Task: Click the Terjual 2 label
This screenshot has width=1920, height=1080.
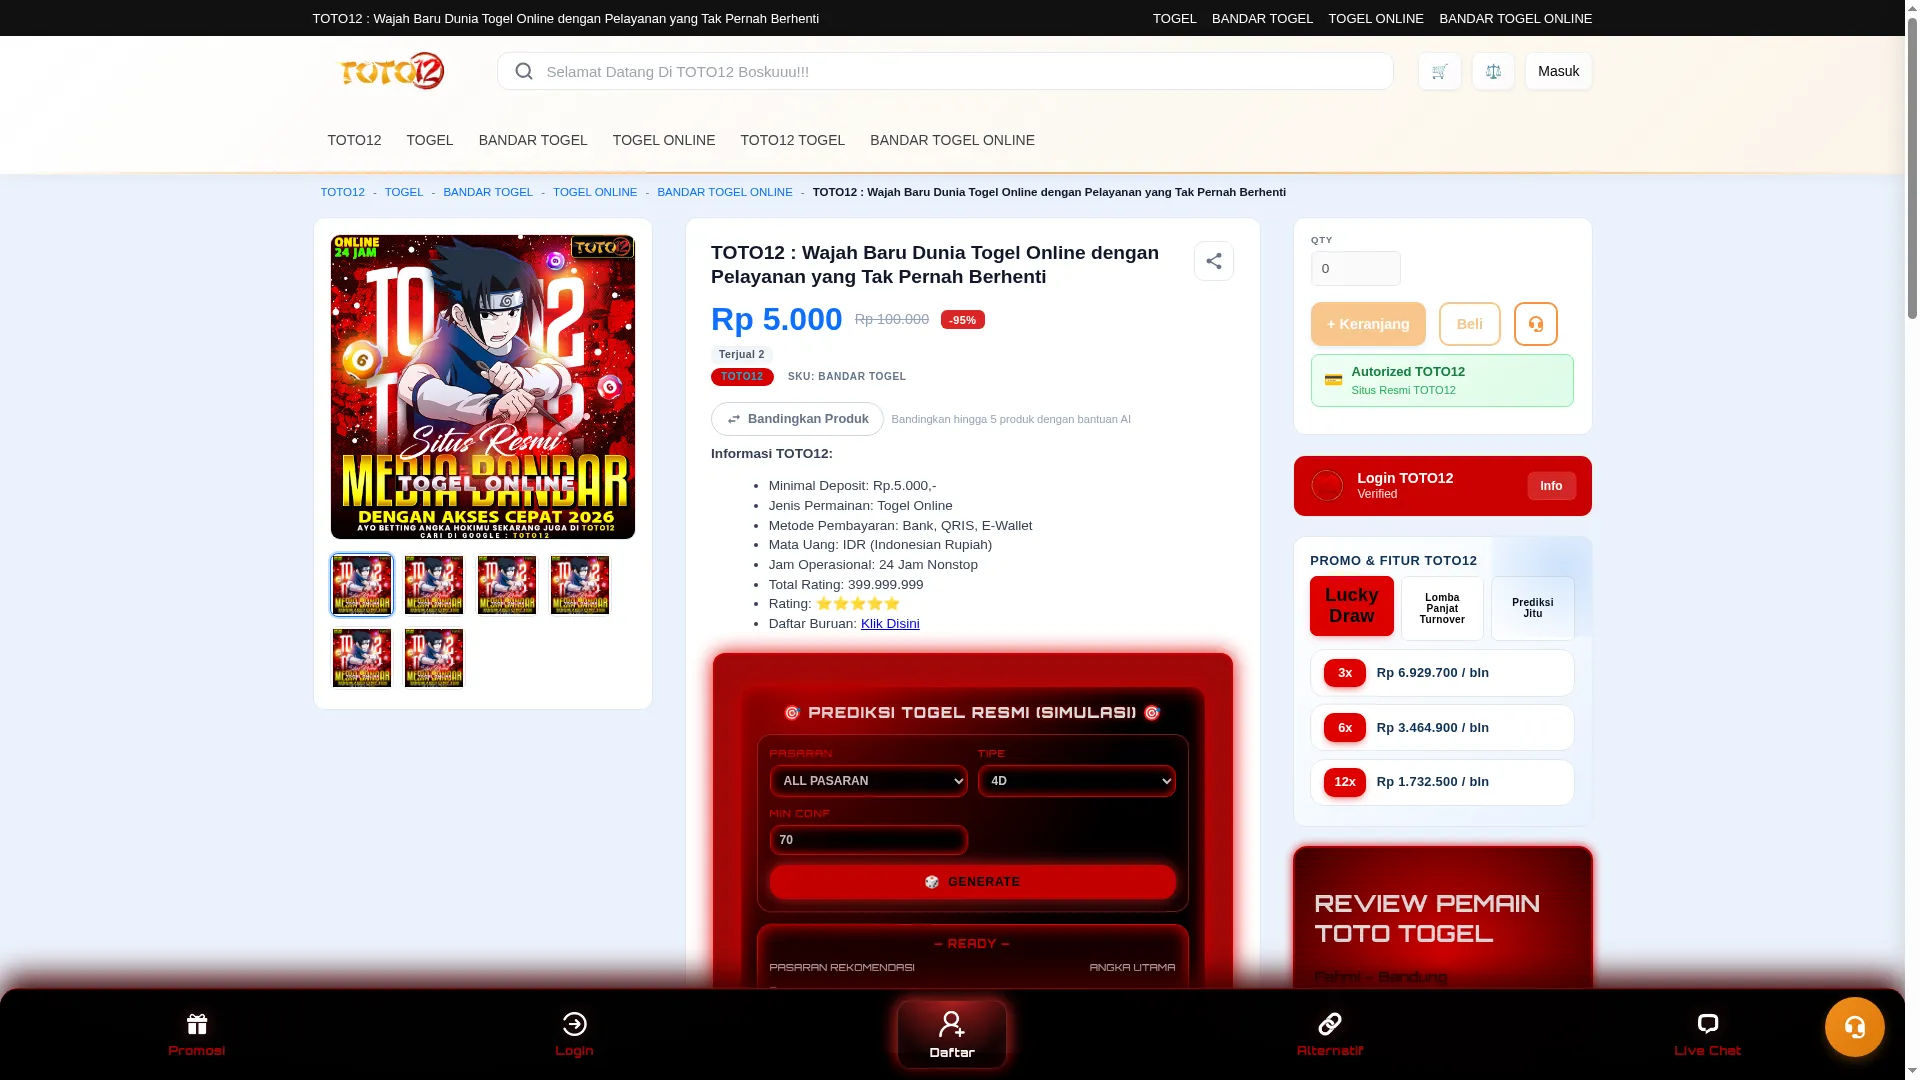Action: (x=741, y=355)
